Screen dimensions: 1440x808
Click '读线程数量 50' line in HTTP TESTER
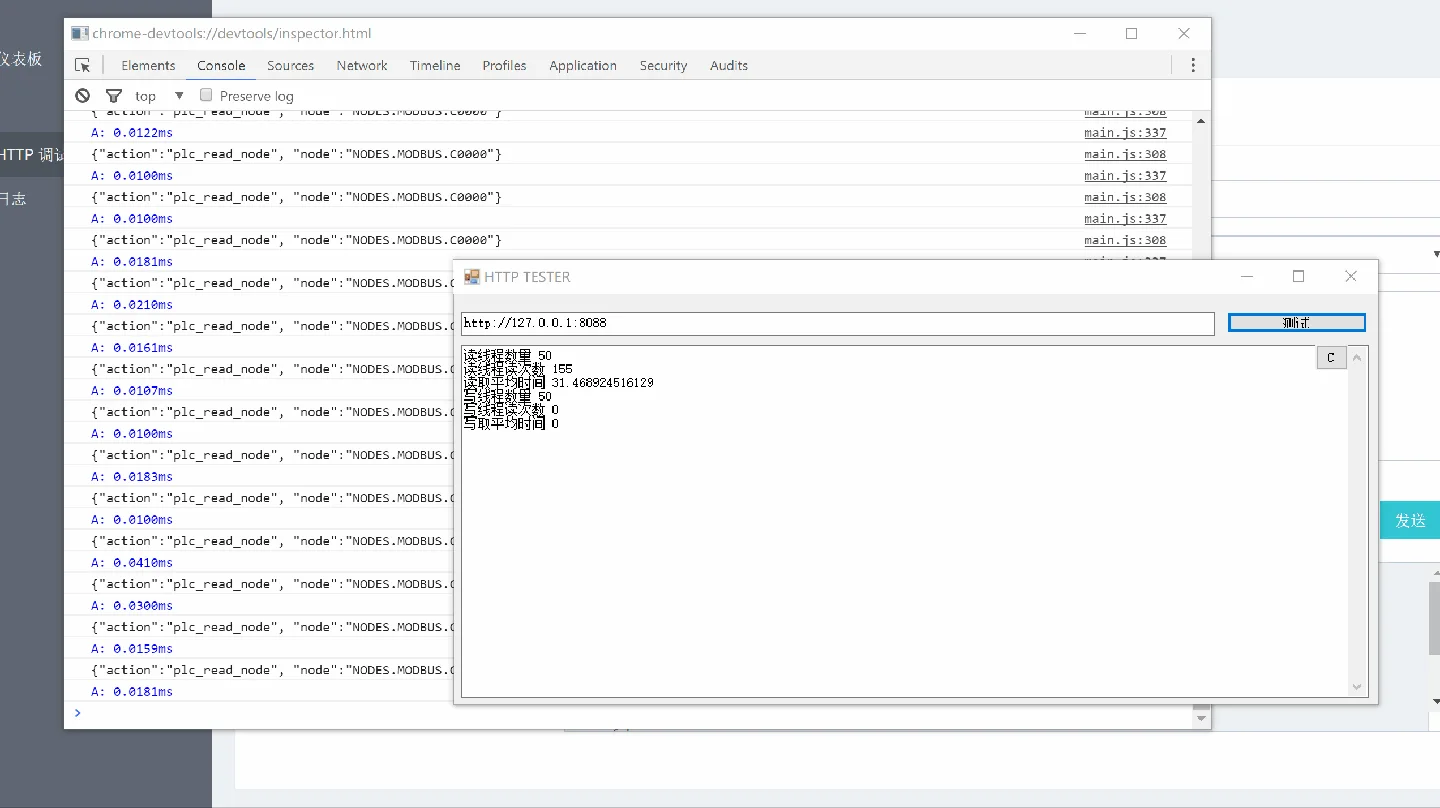point(507,355)
